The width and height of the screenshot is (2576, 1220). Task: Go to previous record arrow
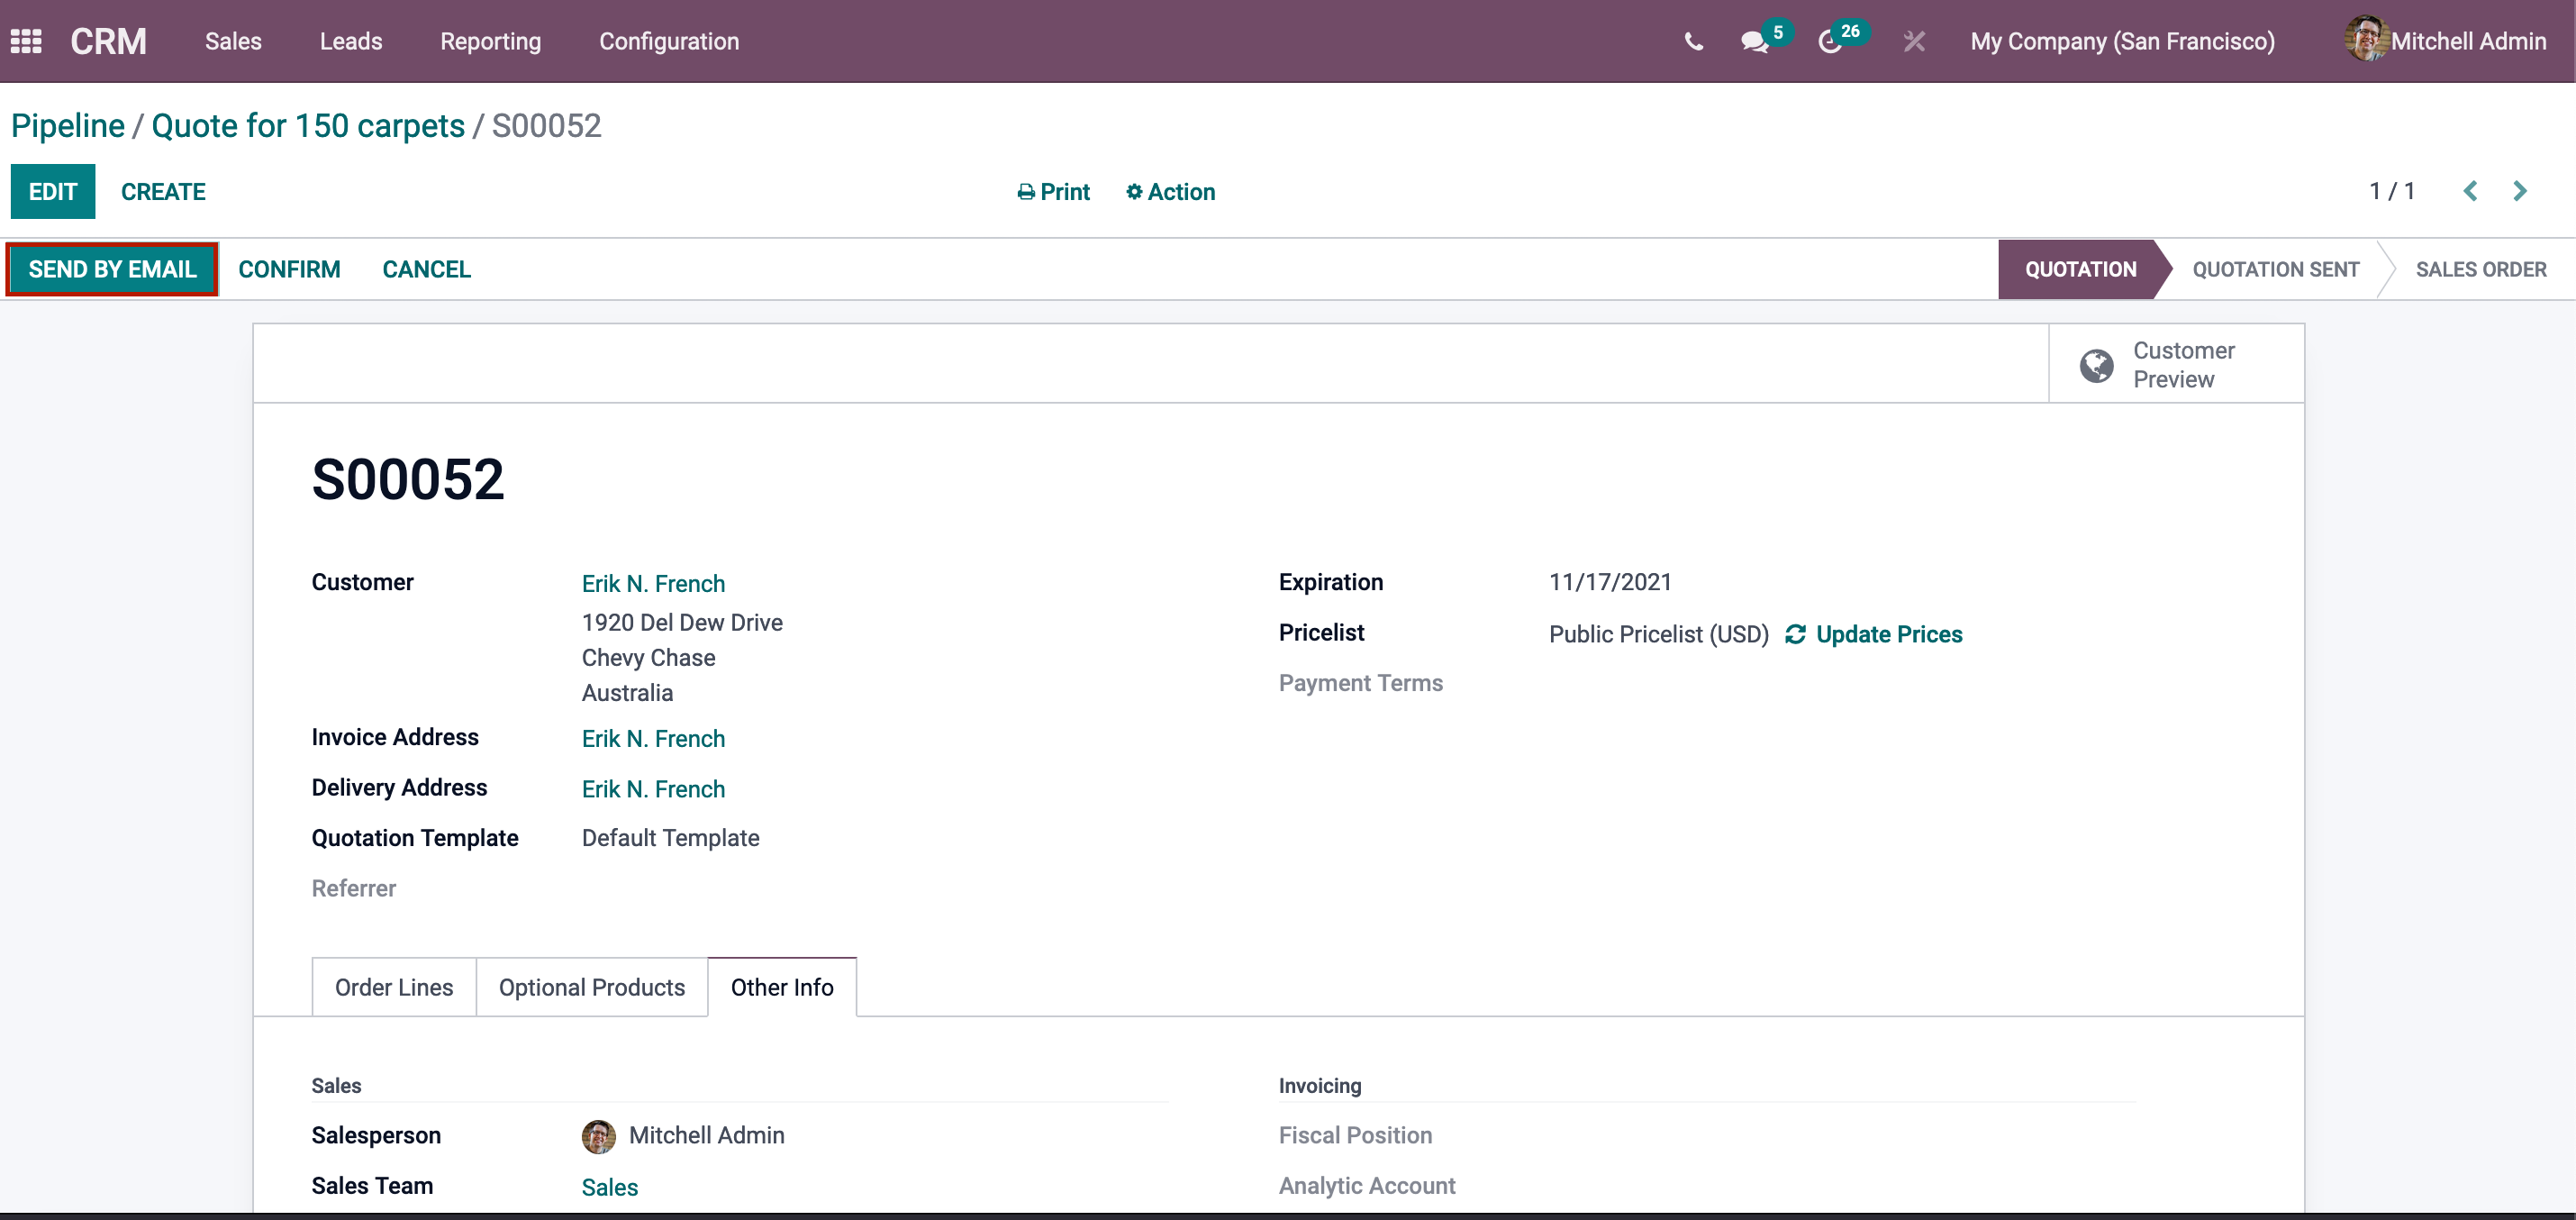(x=2469, y=191)
